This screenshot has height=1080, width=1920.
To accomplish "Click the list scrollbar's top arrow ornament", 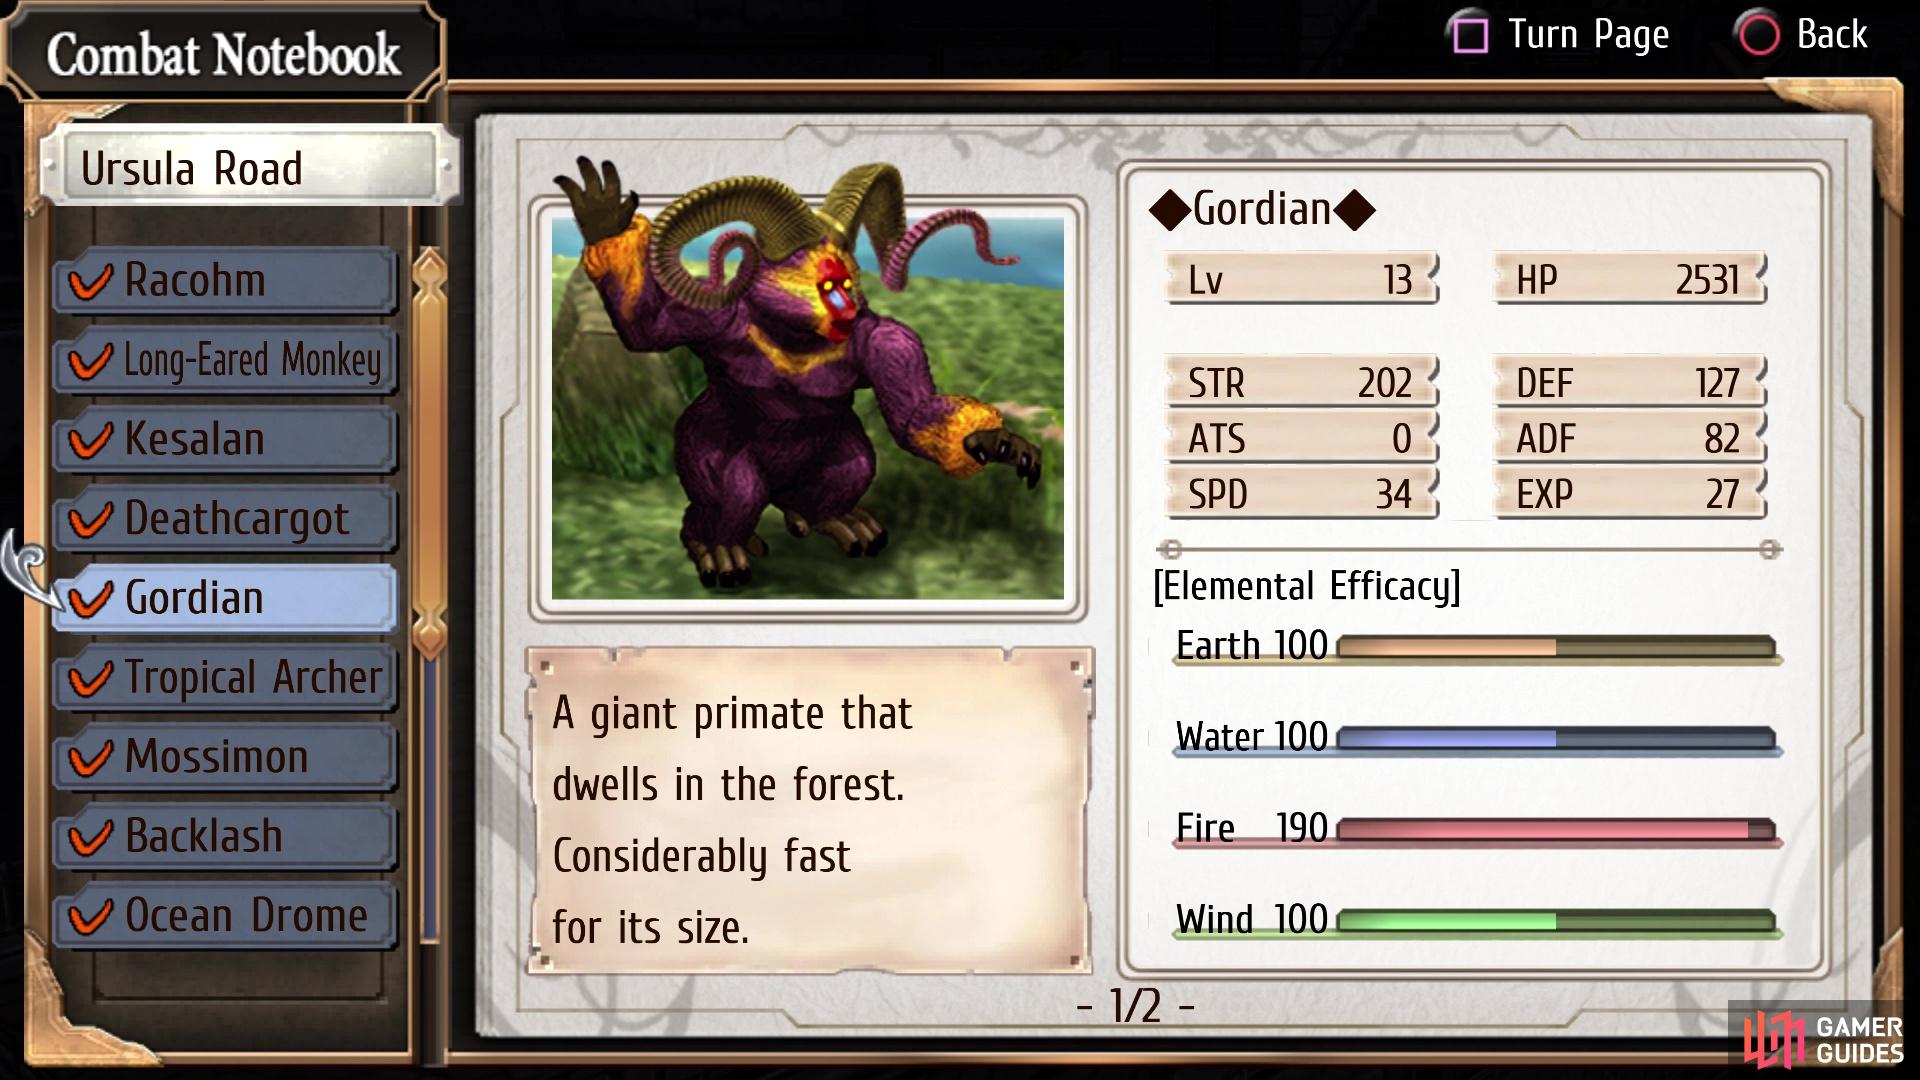I will click(430, 275).
